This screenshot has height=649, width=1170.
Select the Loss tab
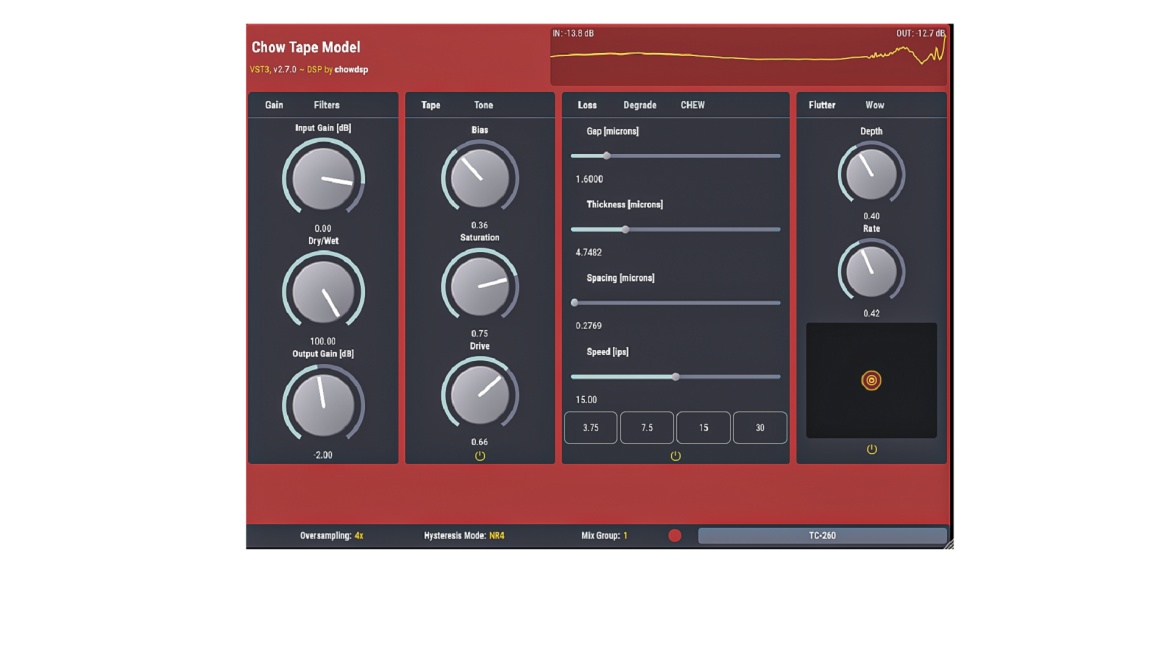pyautogui.click(x=587, y=105)
